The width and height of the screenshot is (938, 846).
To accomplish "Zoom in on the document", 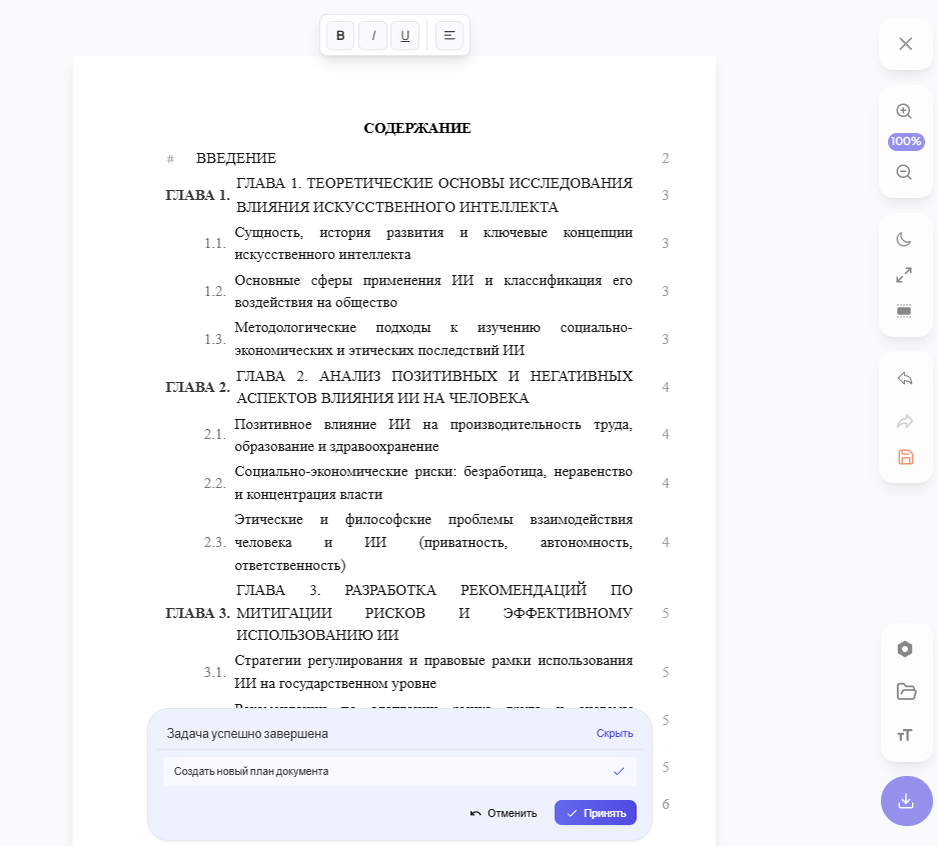I will click(x=904, y=111).
